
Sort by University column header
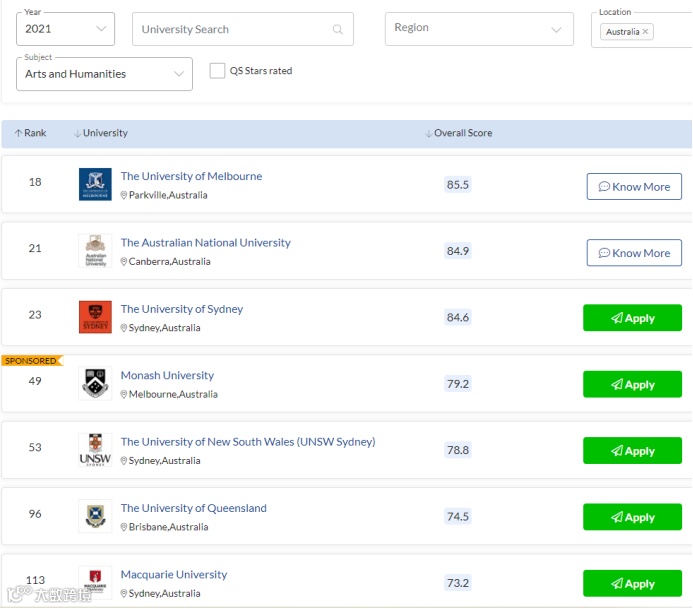click(101, 133)
